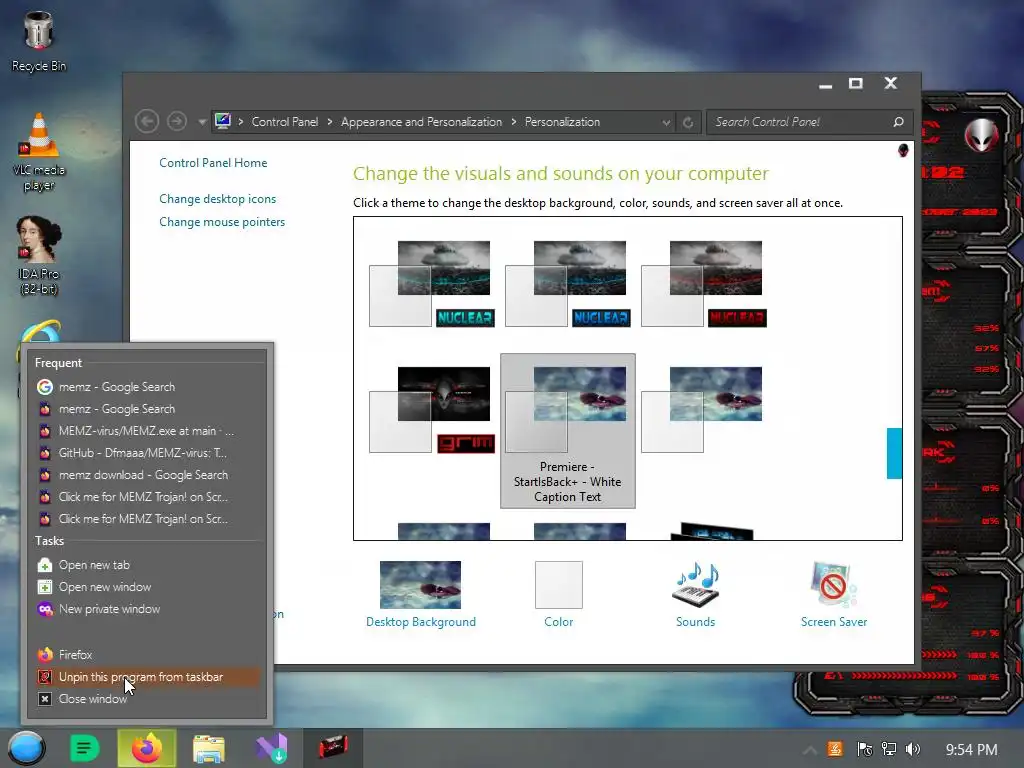
Task: Open the volume speaker tray icon
Action: [913, 749]
